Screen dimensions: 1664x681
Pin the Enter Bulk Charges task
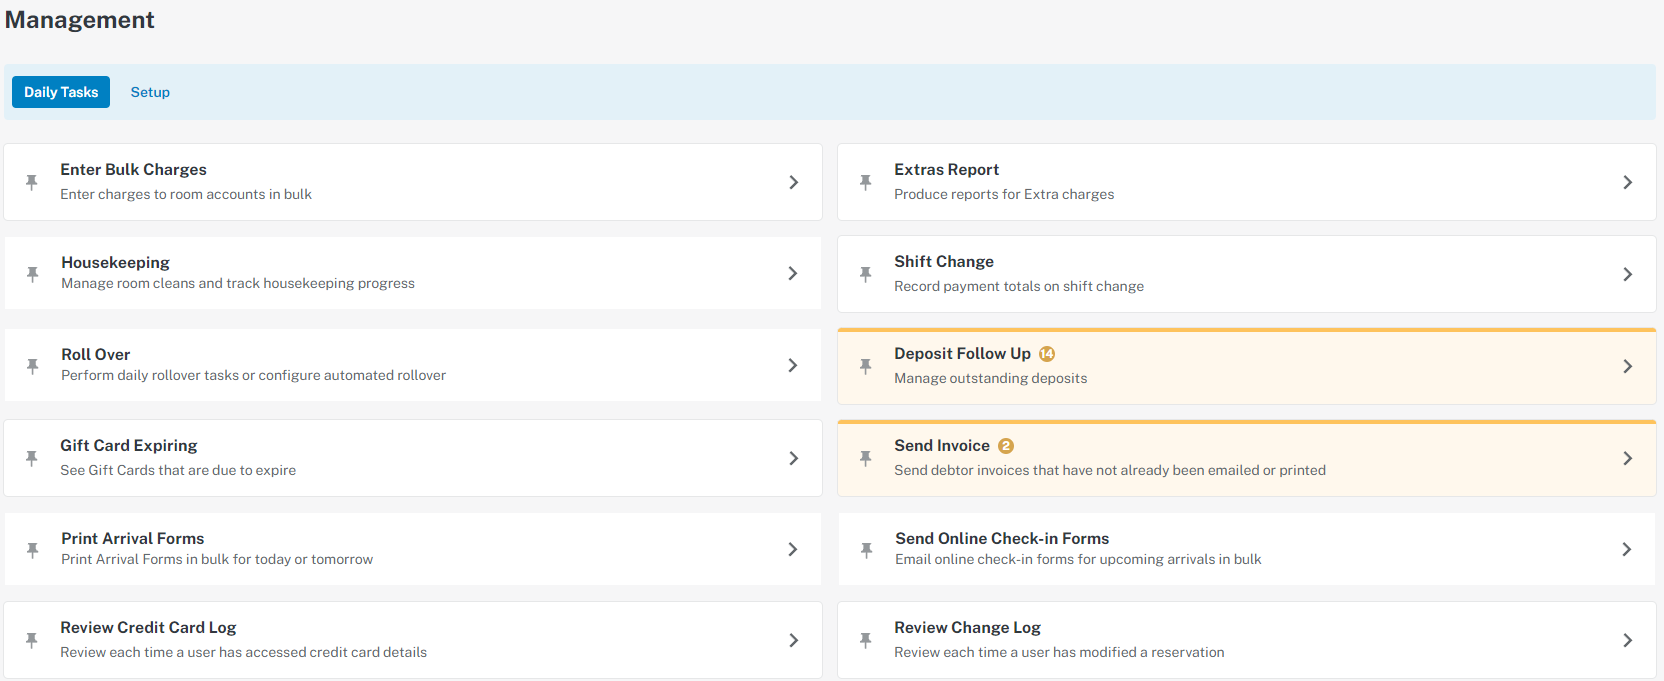32,182
